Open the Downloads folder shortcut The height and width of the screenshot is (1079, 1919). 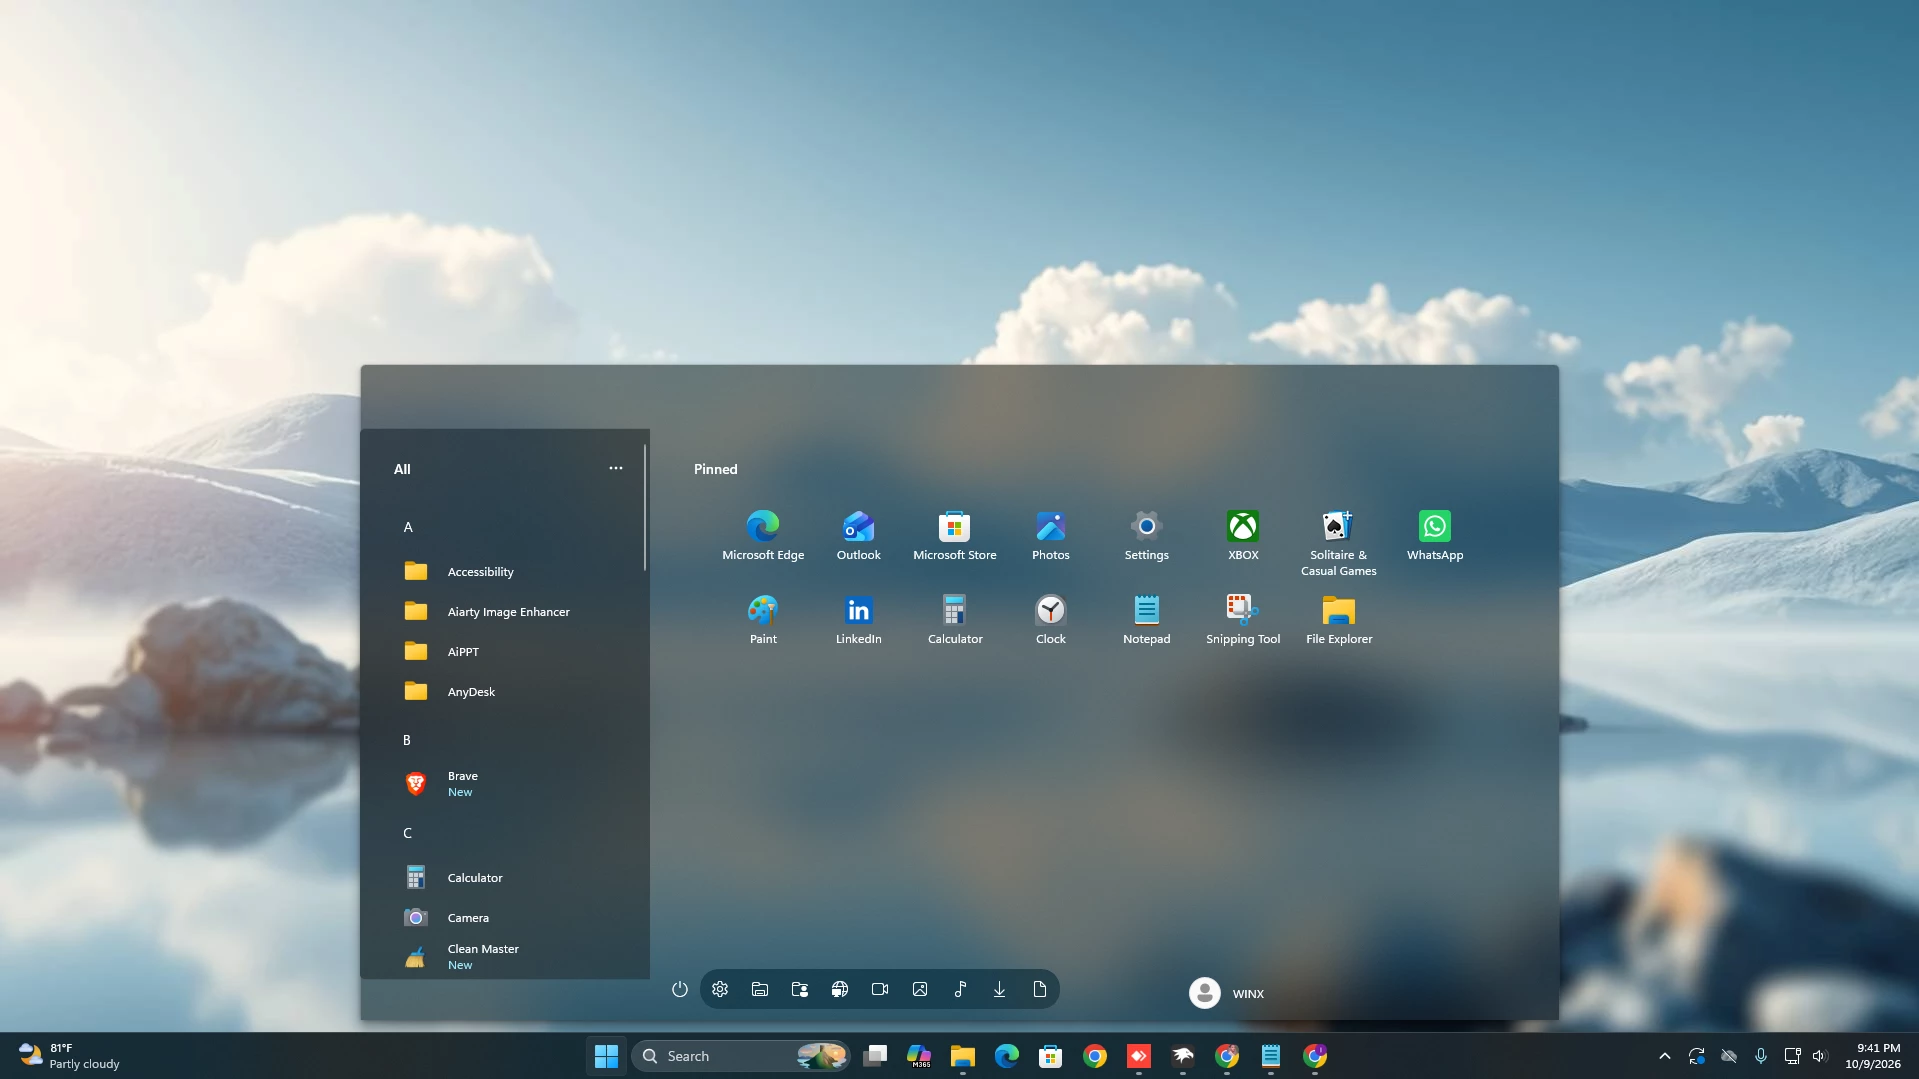(999, 989)
